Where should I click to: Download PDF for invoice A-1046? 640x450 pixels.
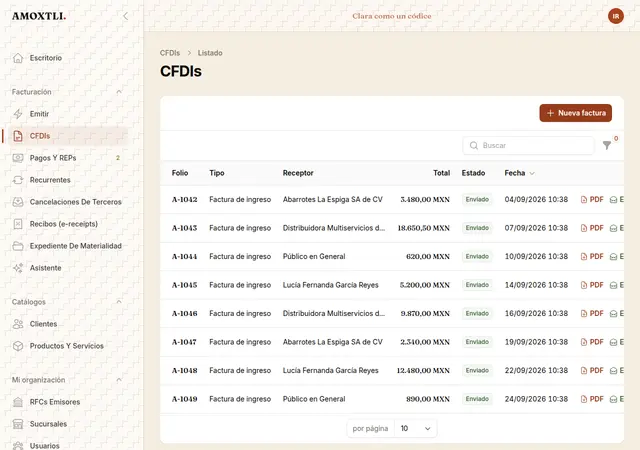pos(592,313)
